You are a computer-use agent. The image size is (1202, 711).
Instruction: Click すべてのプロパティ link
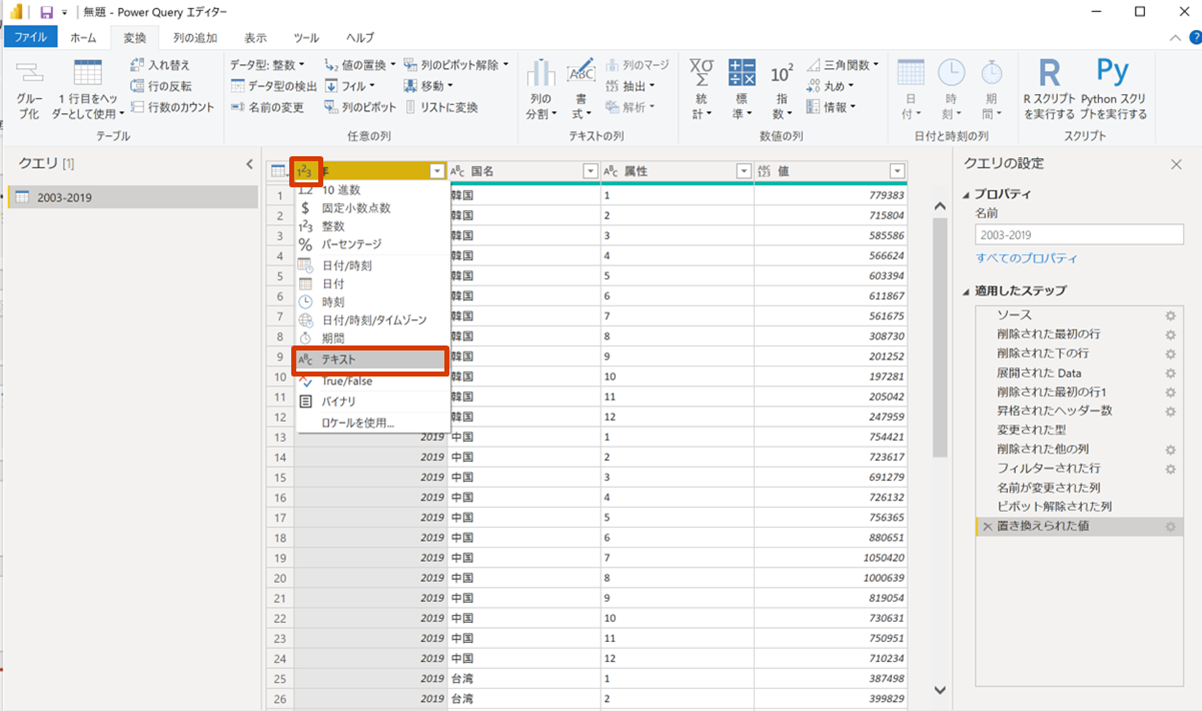(1027, 258)
